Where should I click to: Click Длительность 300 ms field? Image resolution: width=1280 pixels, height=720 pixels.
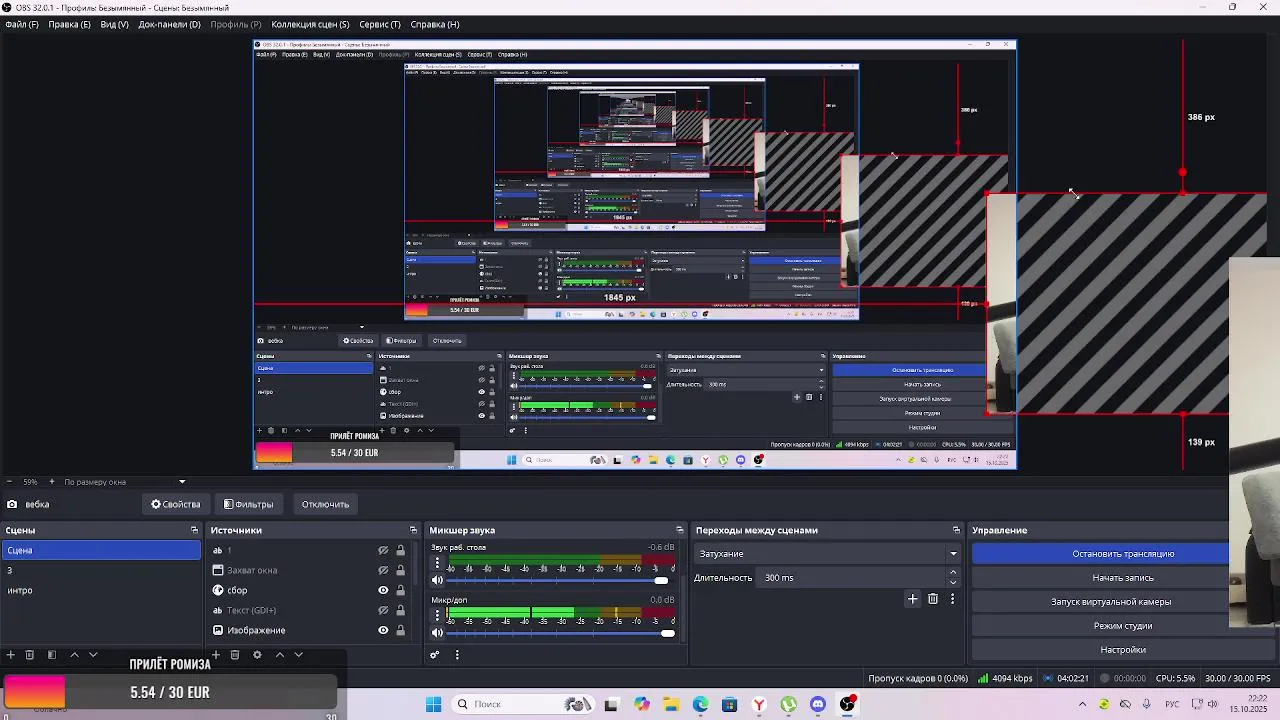[852, 577]
